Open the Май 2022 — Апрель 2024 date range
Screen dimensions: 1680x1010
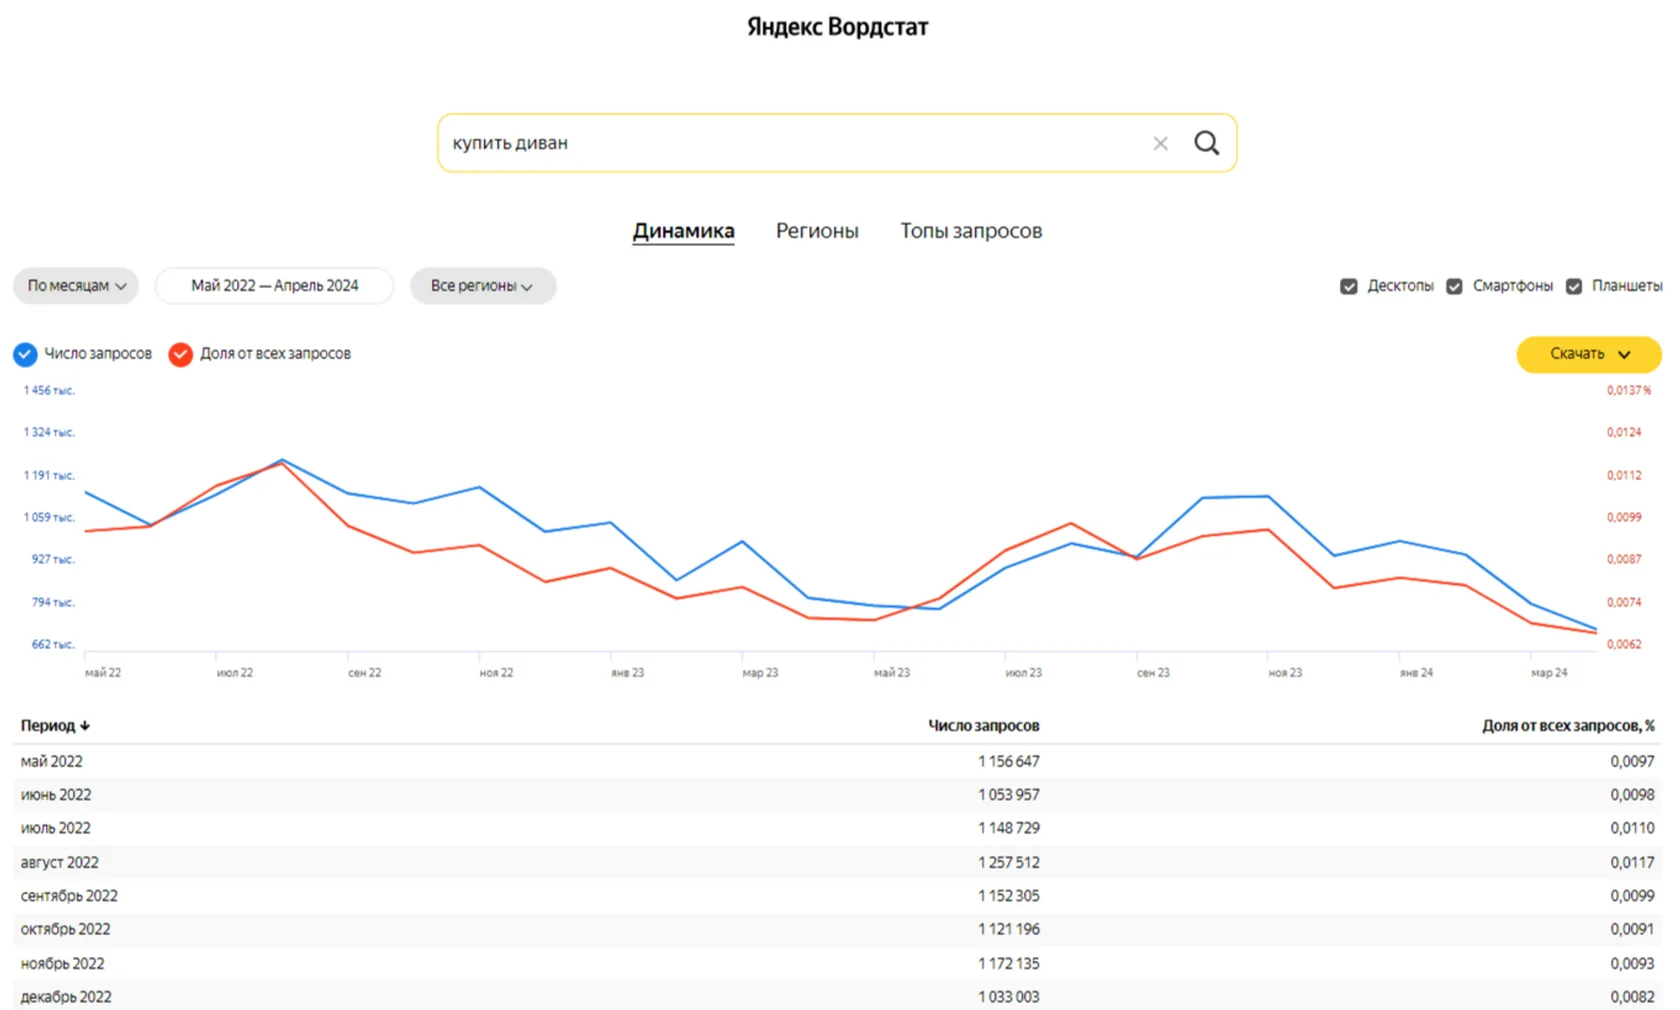coord(274,286)
